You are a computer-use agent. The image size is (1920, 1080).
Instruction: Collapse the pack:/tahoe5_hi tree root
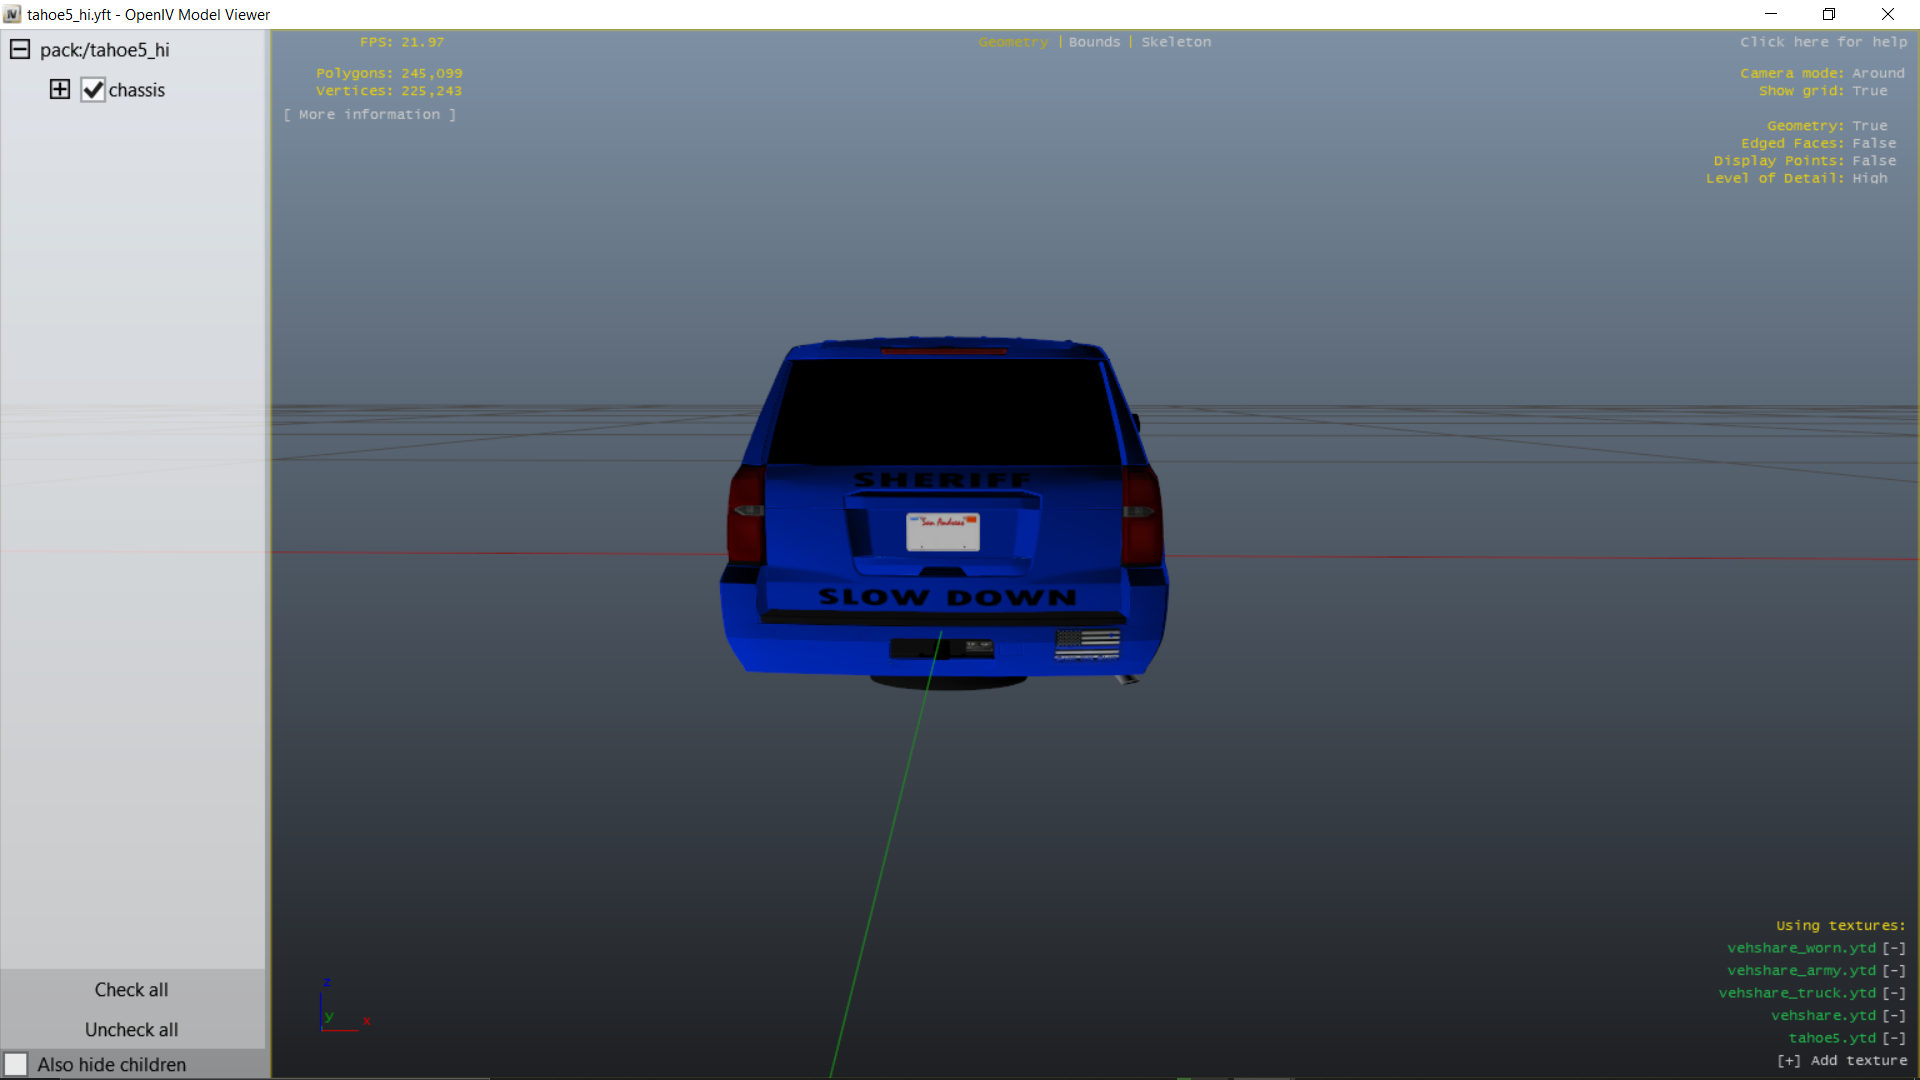(19, 49)
